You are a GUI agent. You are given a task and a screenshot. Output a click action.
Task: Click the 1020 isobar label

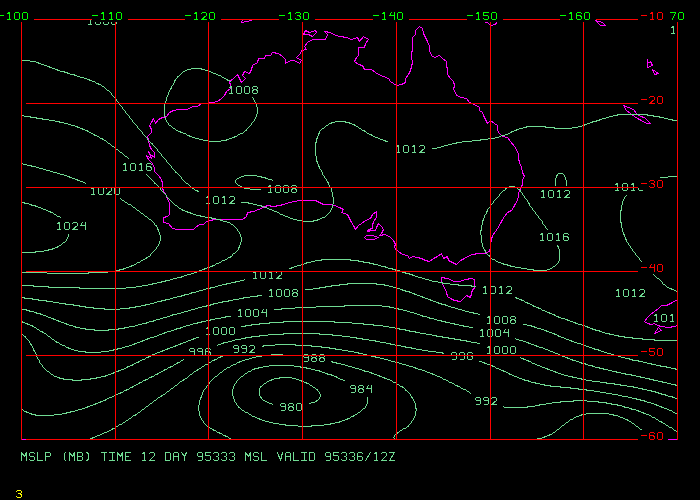(x=105, y=191)
